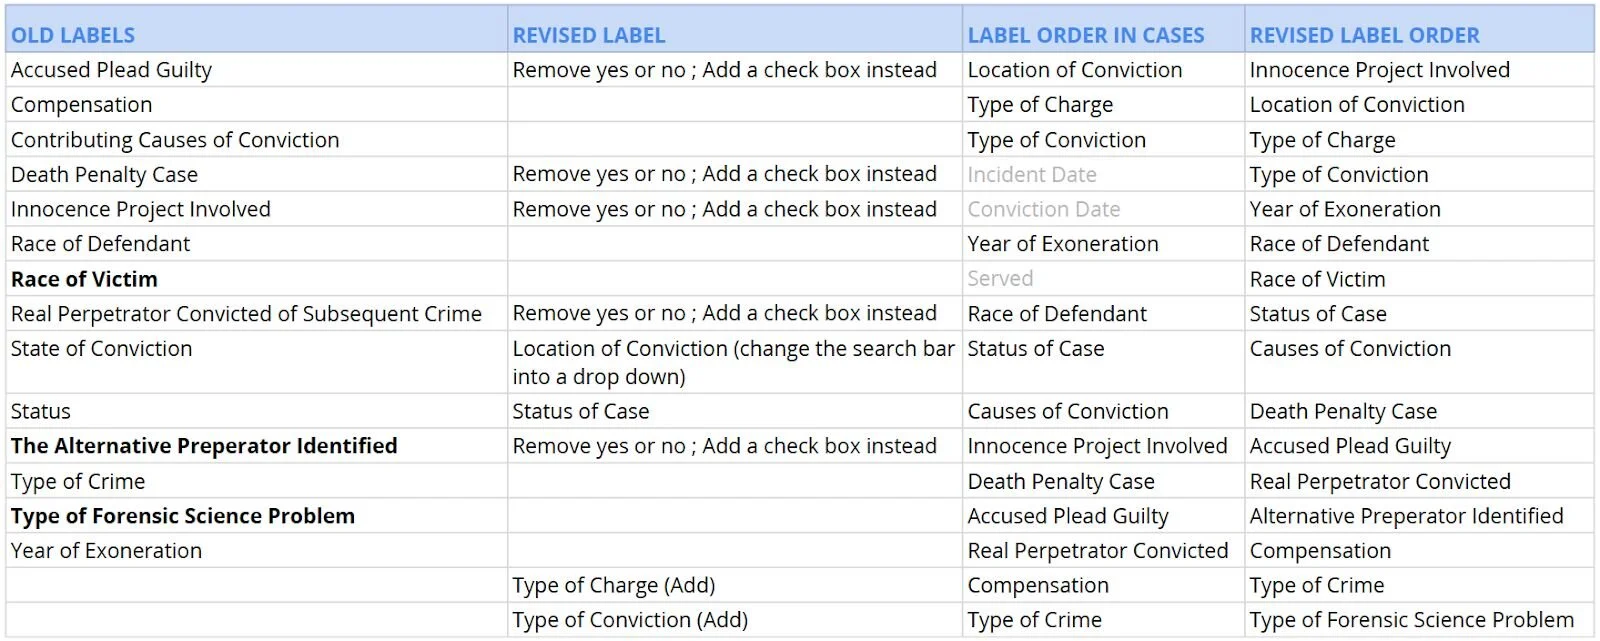The width and height of the screenshot is (1600, 641).
Task: Click the Type of Forensic Science Problem bold cell
Action: click(256, 516)
